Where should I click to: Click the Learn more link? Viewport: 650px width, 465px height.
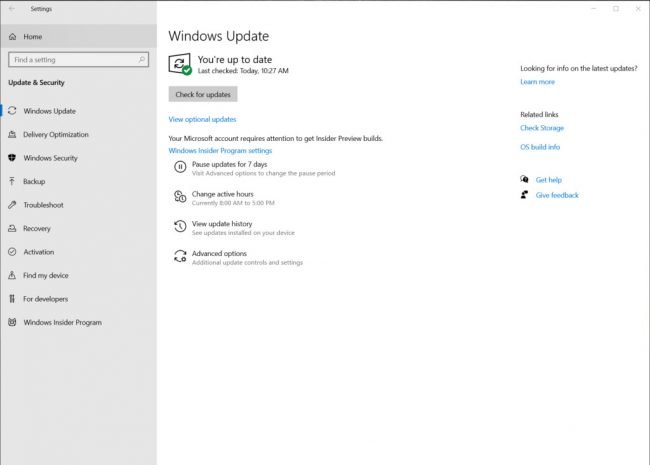(537, 82)
